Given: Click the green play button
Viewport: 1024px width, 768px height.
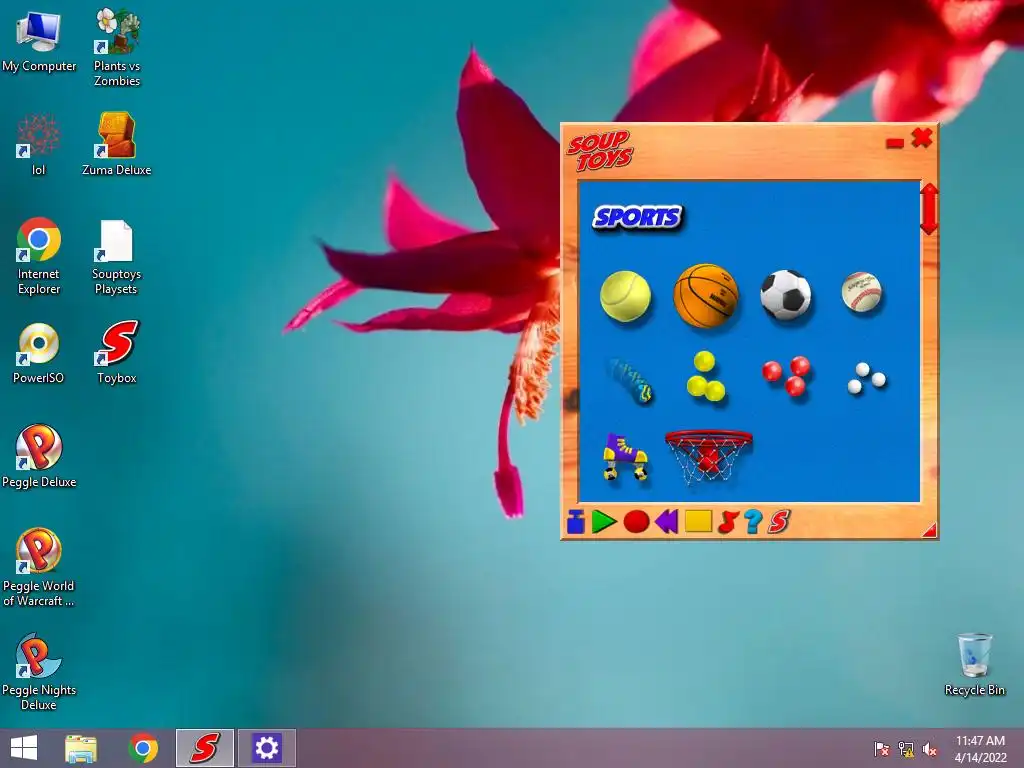Looking at the screenshot, I should (x=604, y=522).
